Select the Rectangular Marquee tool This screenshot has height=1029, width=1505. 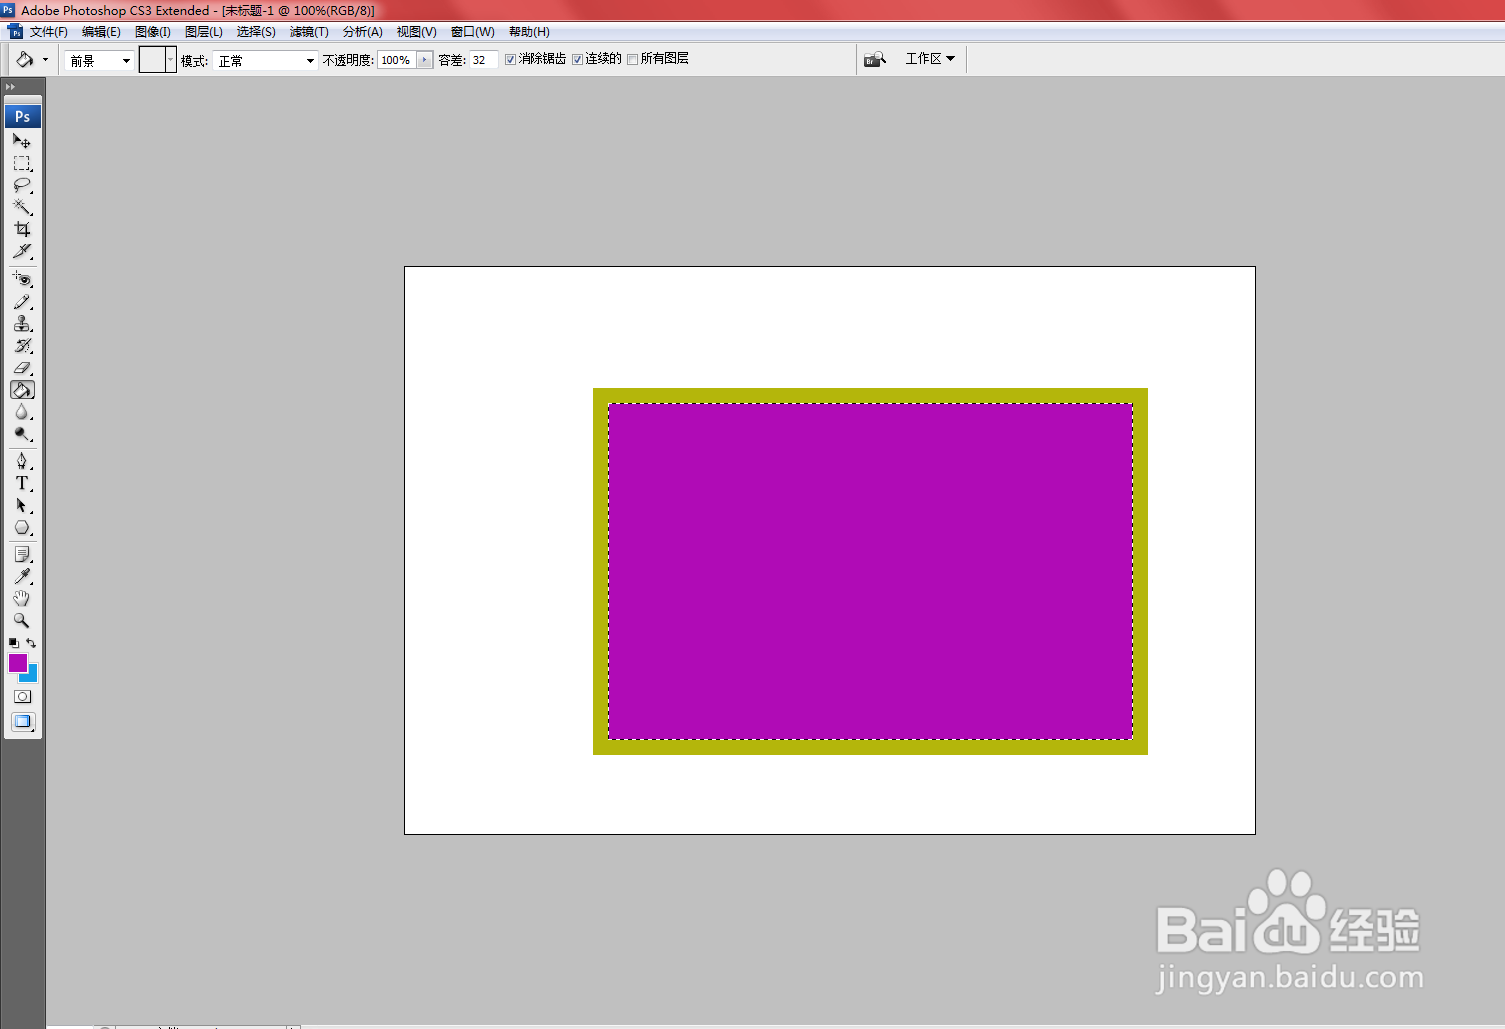point(22,163)
